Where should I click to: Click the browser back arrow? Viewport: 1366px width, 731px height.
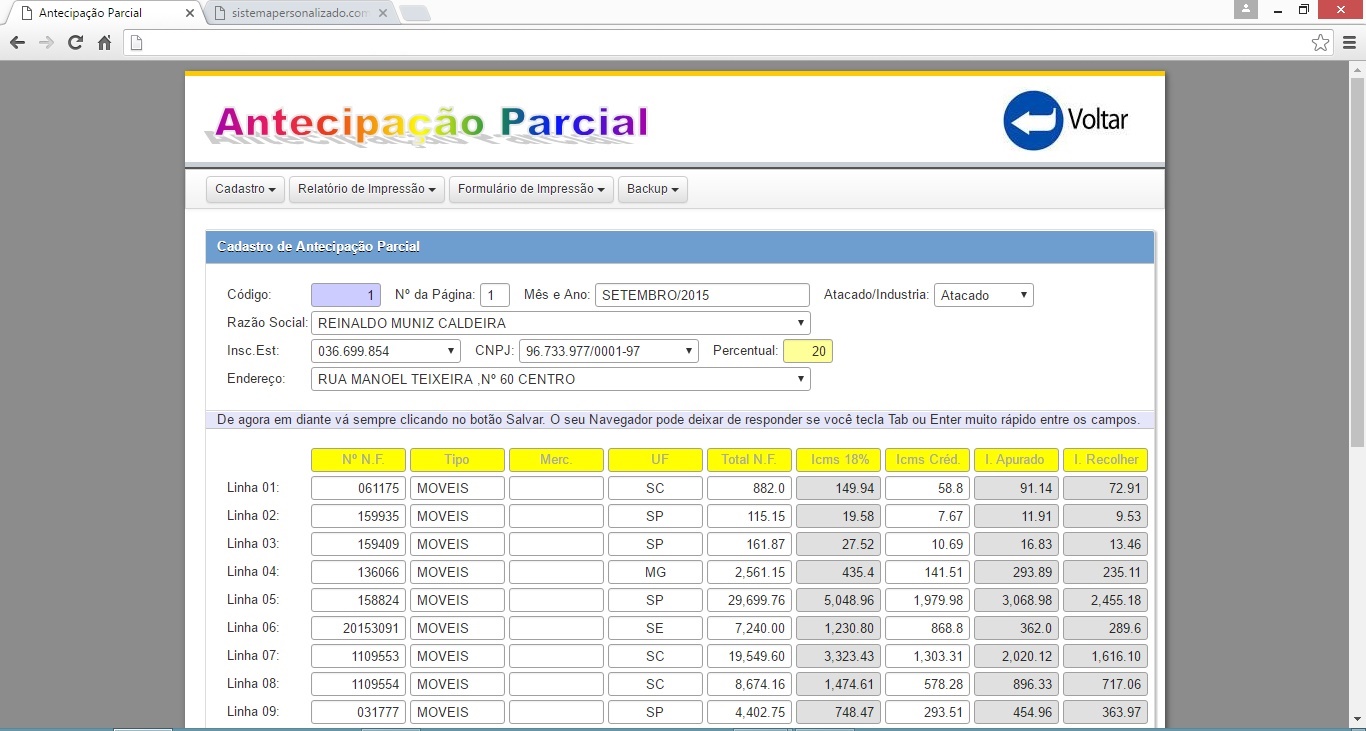coord(17,42)
